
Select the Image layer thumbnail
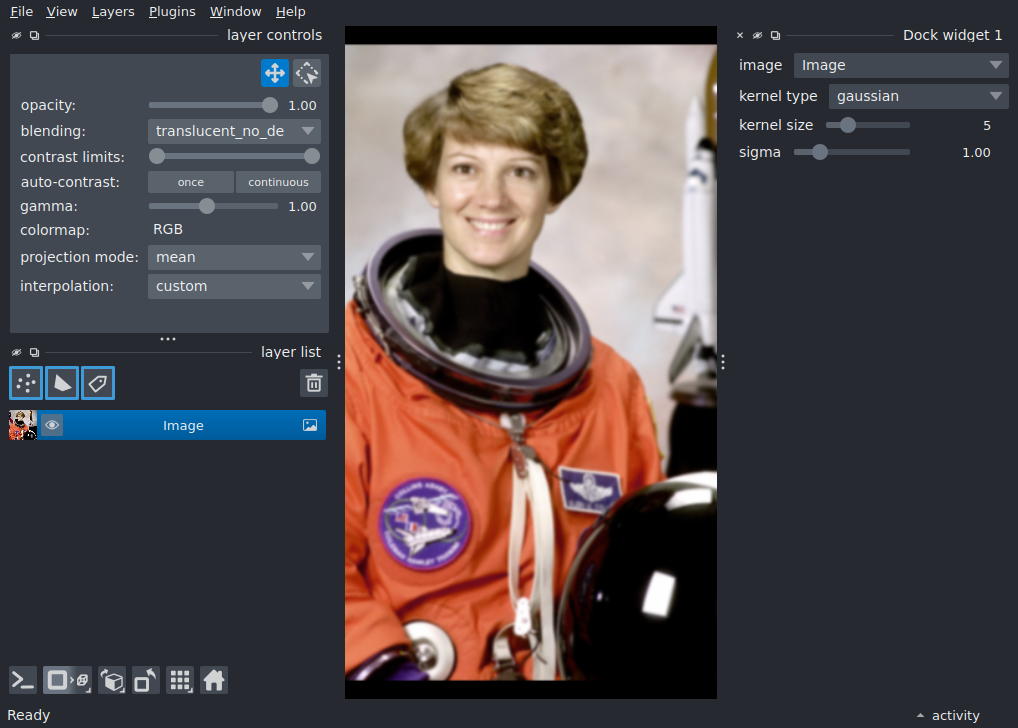pos(23,425)
